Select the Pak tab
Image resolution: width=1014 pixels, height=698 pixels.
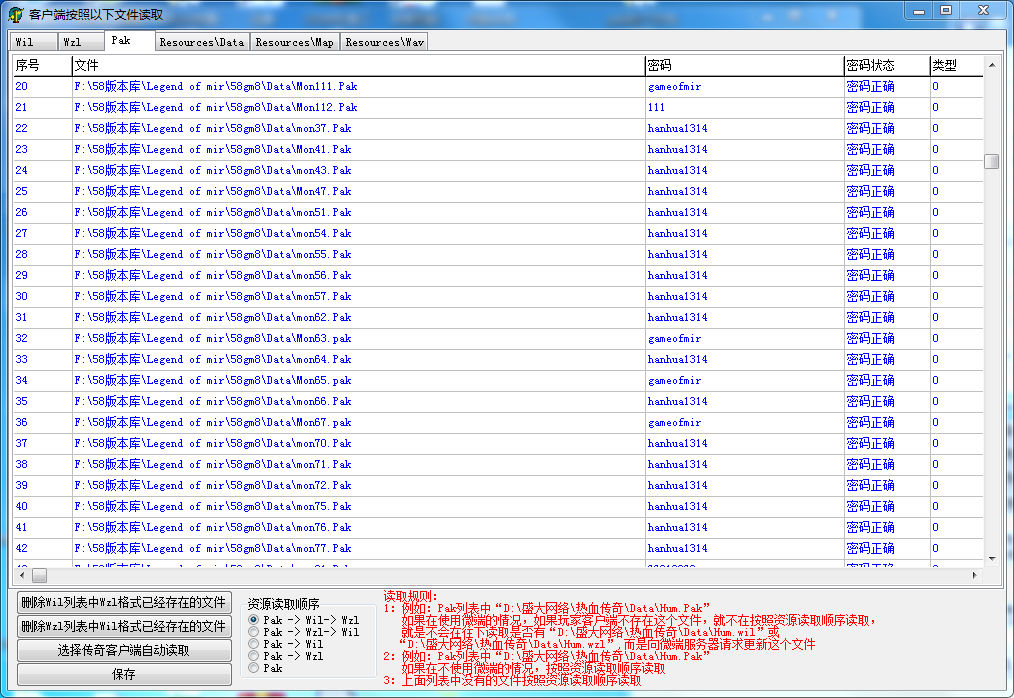(129, 40)
